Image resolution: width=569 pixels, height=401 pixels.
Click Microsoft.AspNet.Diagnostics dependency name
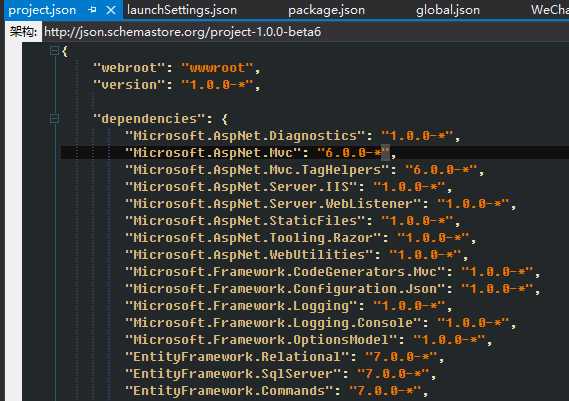[245, 136]
